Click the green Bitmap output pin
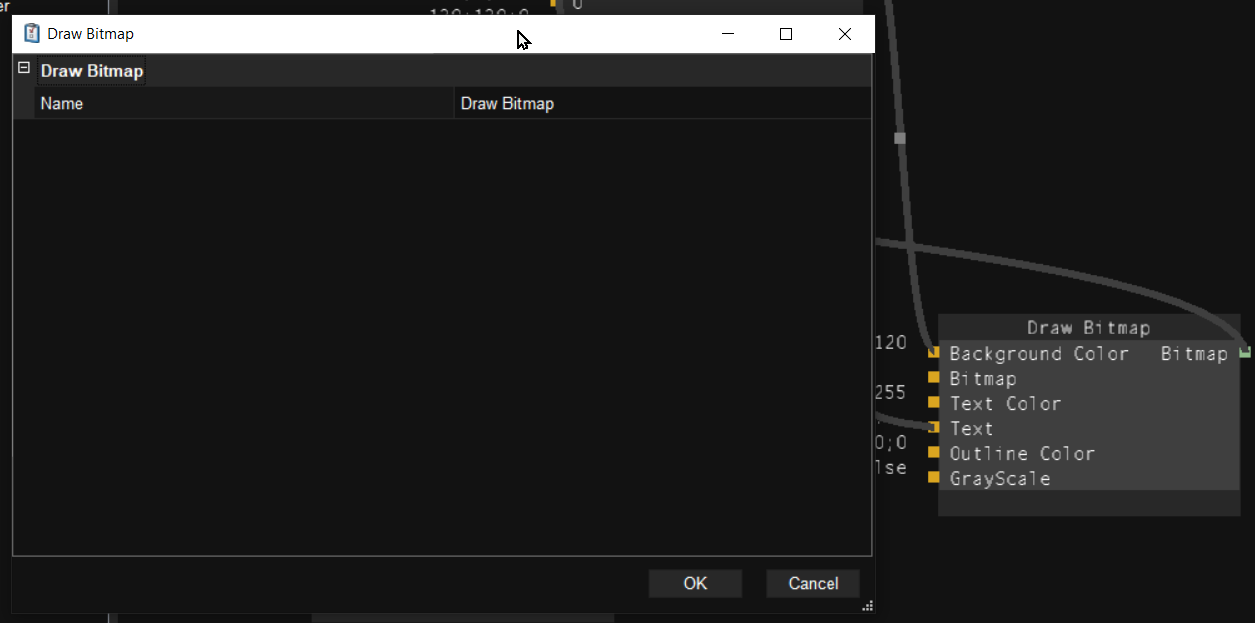The image size is (1255, 623). point(1244,352)
